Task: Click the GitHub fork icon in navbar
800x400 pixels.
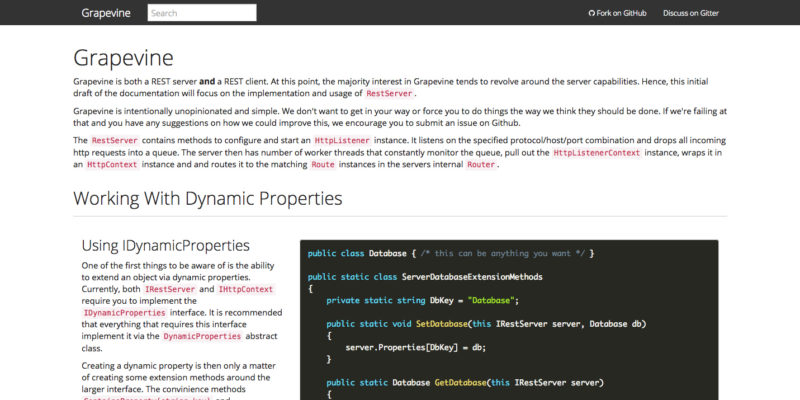Action: coord(592,13)
